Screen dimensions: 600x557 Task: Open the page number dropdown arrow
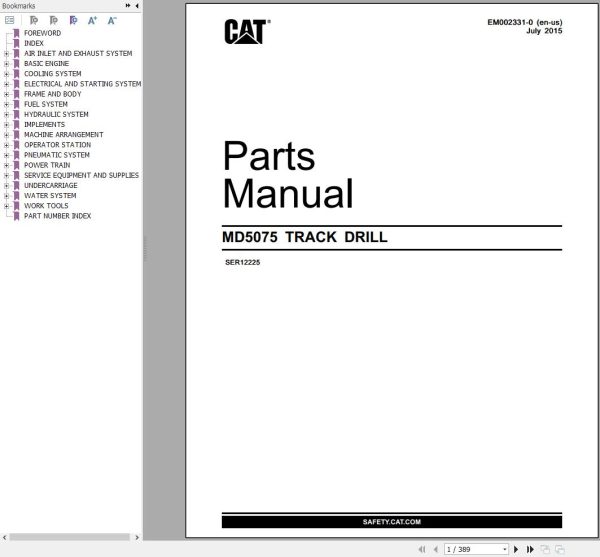pyautogui.click(x=505, y=549)
